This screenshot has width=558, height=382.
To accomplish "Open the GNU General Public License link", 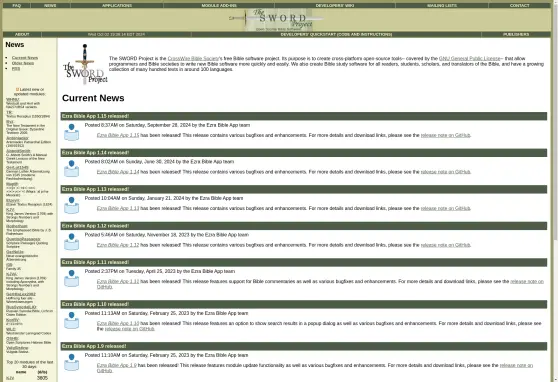I will tap(469, 58).
